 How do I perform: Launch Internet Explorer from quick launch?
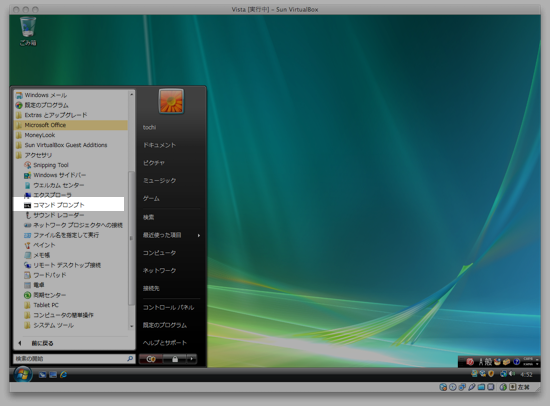point(63,375)
